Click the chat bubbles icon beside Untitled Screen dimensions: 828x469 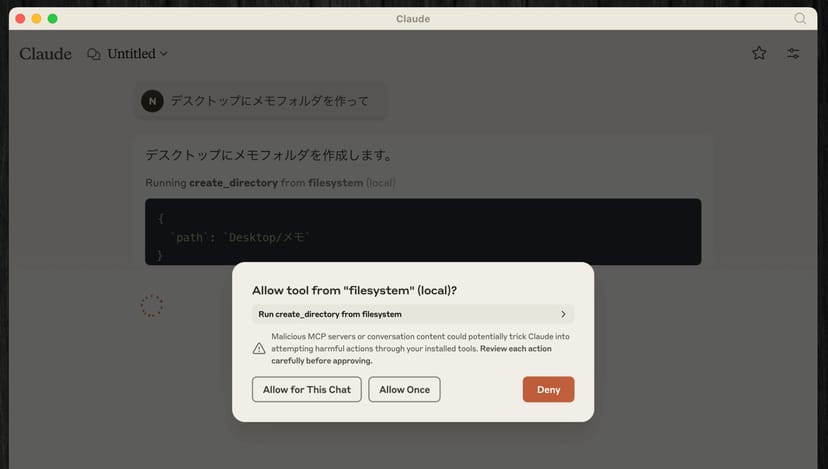[x=94, y=54]
